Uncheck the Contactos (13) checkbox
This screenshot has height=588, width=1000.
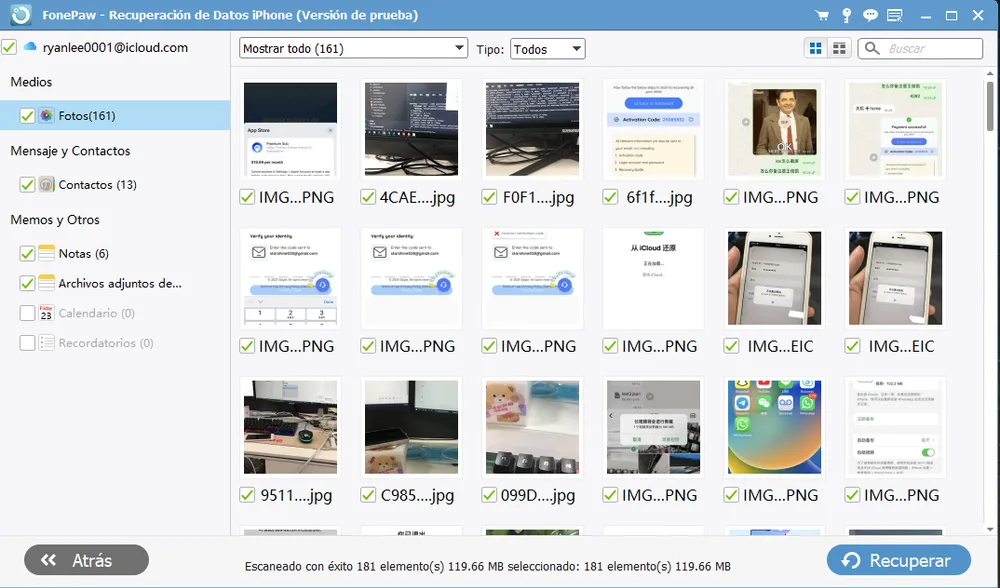pos(27,185)
